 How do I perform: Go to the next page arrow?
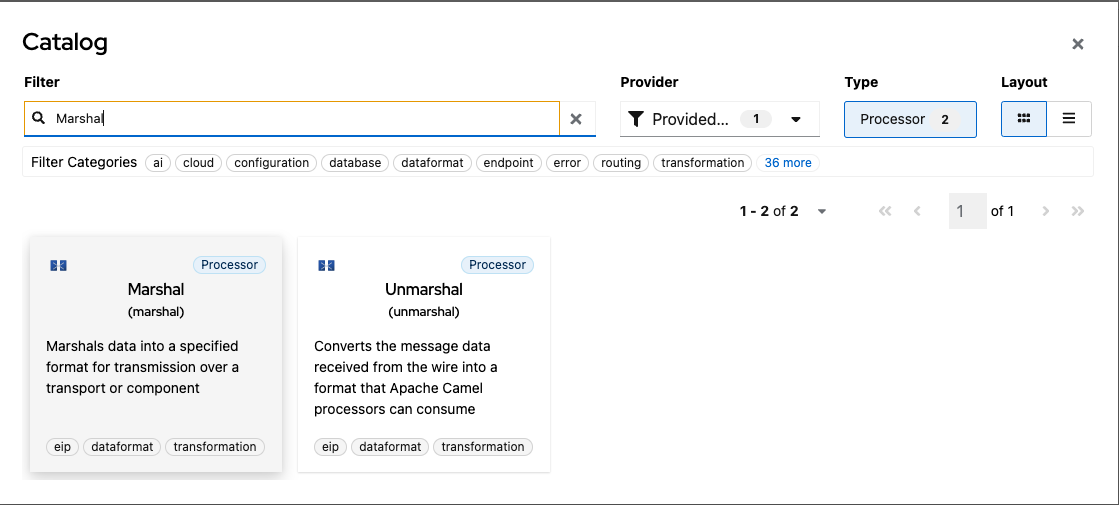coord(1046,211)
